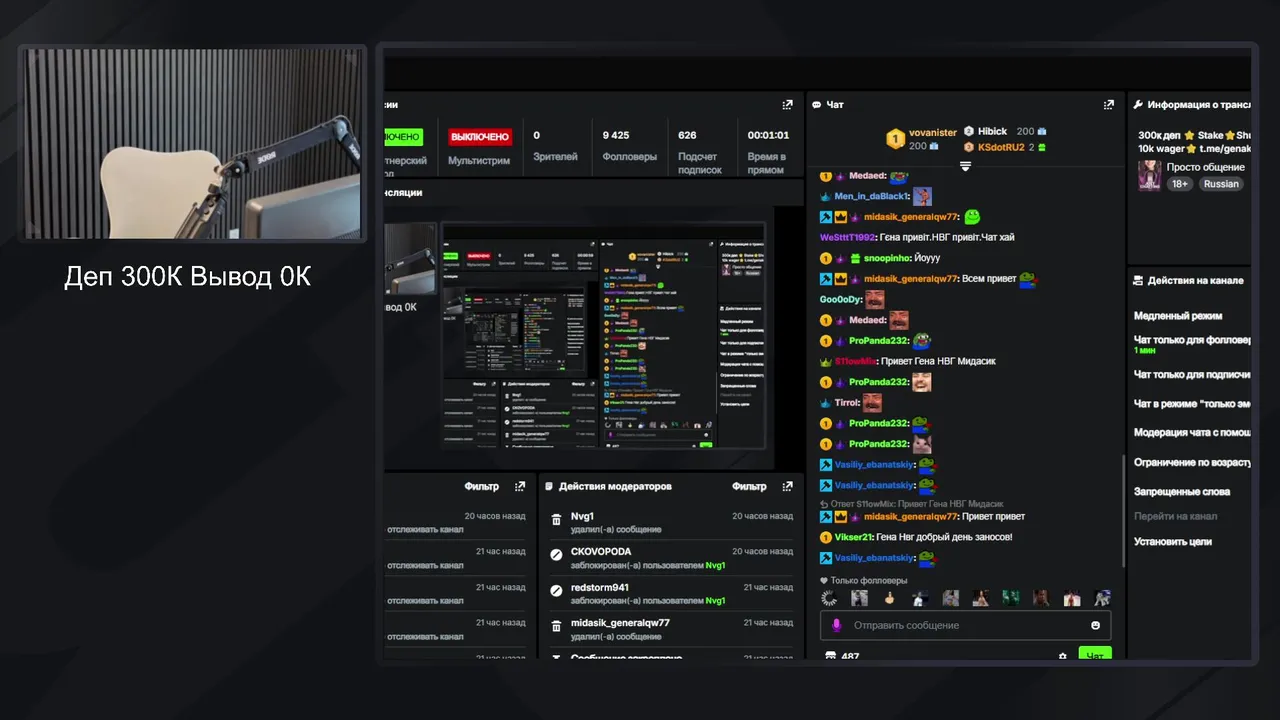Open the Фильтр menu in Действия модераторов
This screenshot has height=720, width=1280.
click(749, 486)
